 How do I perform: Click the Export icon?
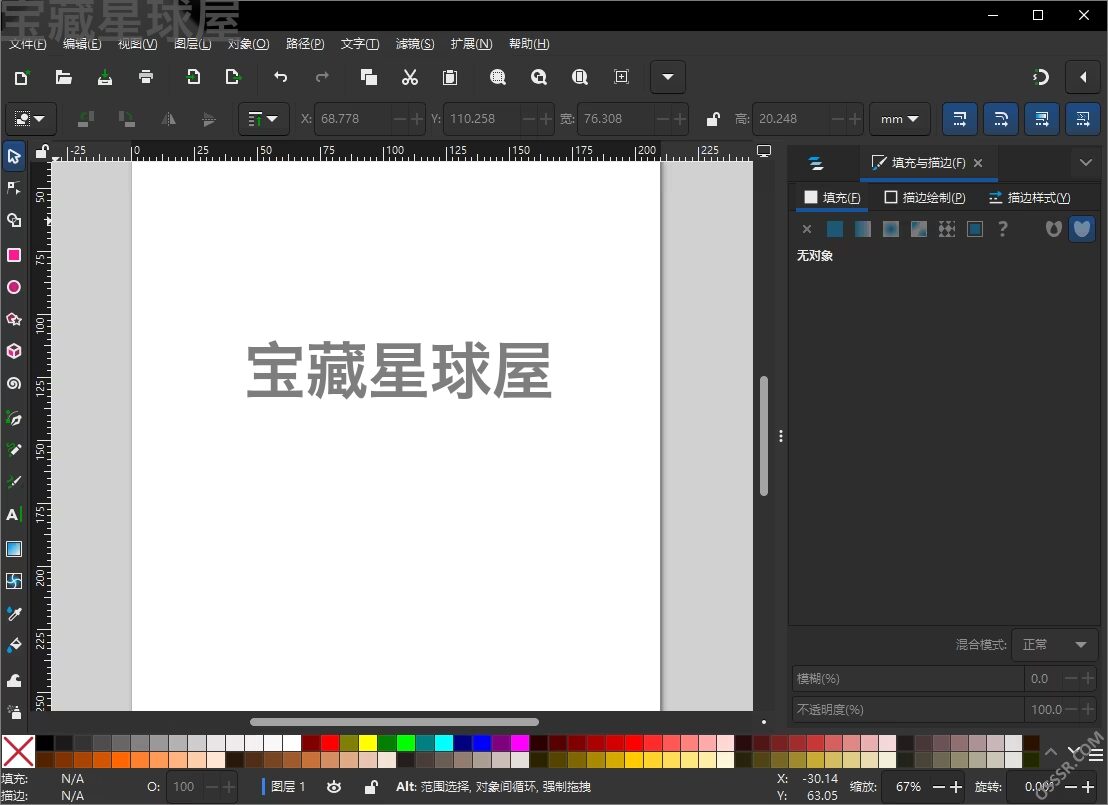pos(233,77)
